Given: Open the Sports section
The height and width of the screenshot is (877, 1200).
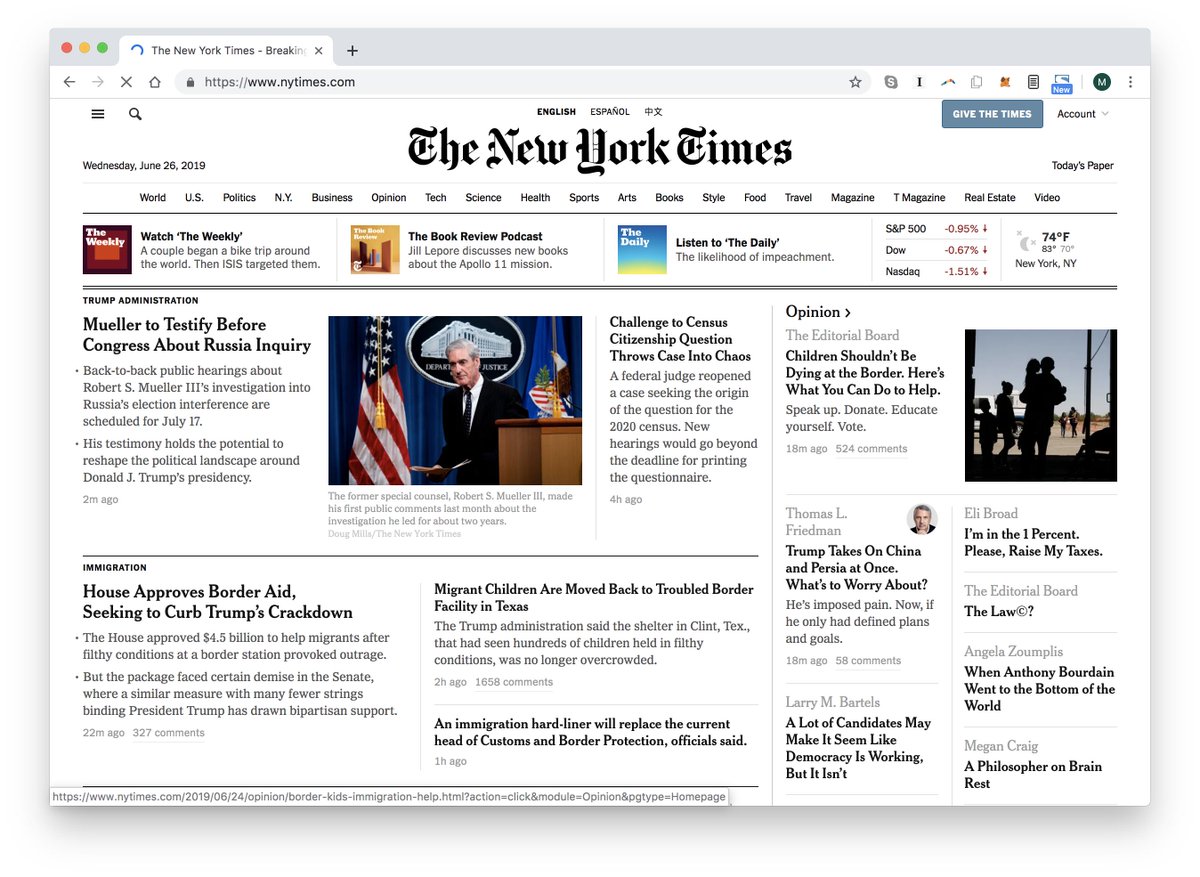Looking at the screenshot, I should point(584,198).
